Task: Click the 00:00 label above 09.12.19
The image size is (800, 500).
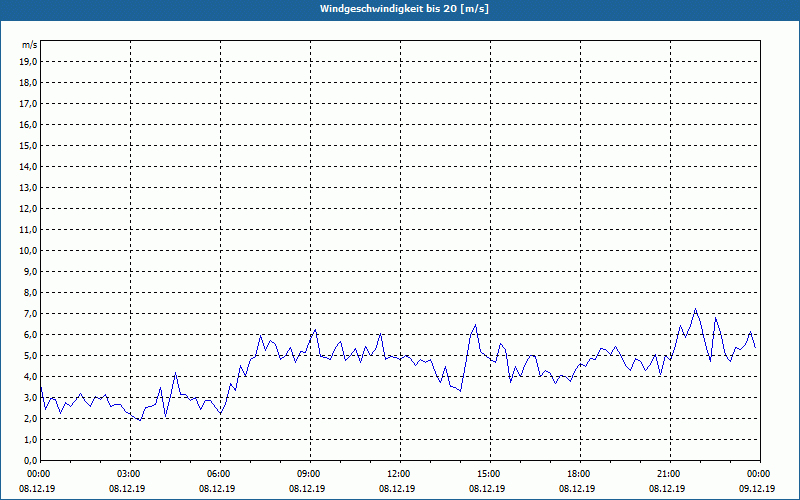Action: click(x=759, y=474)
